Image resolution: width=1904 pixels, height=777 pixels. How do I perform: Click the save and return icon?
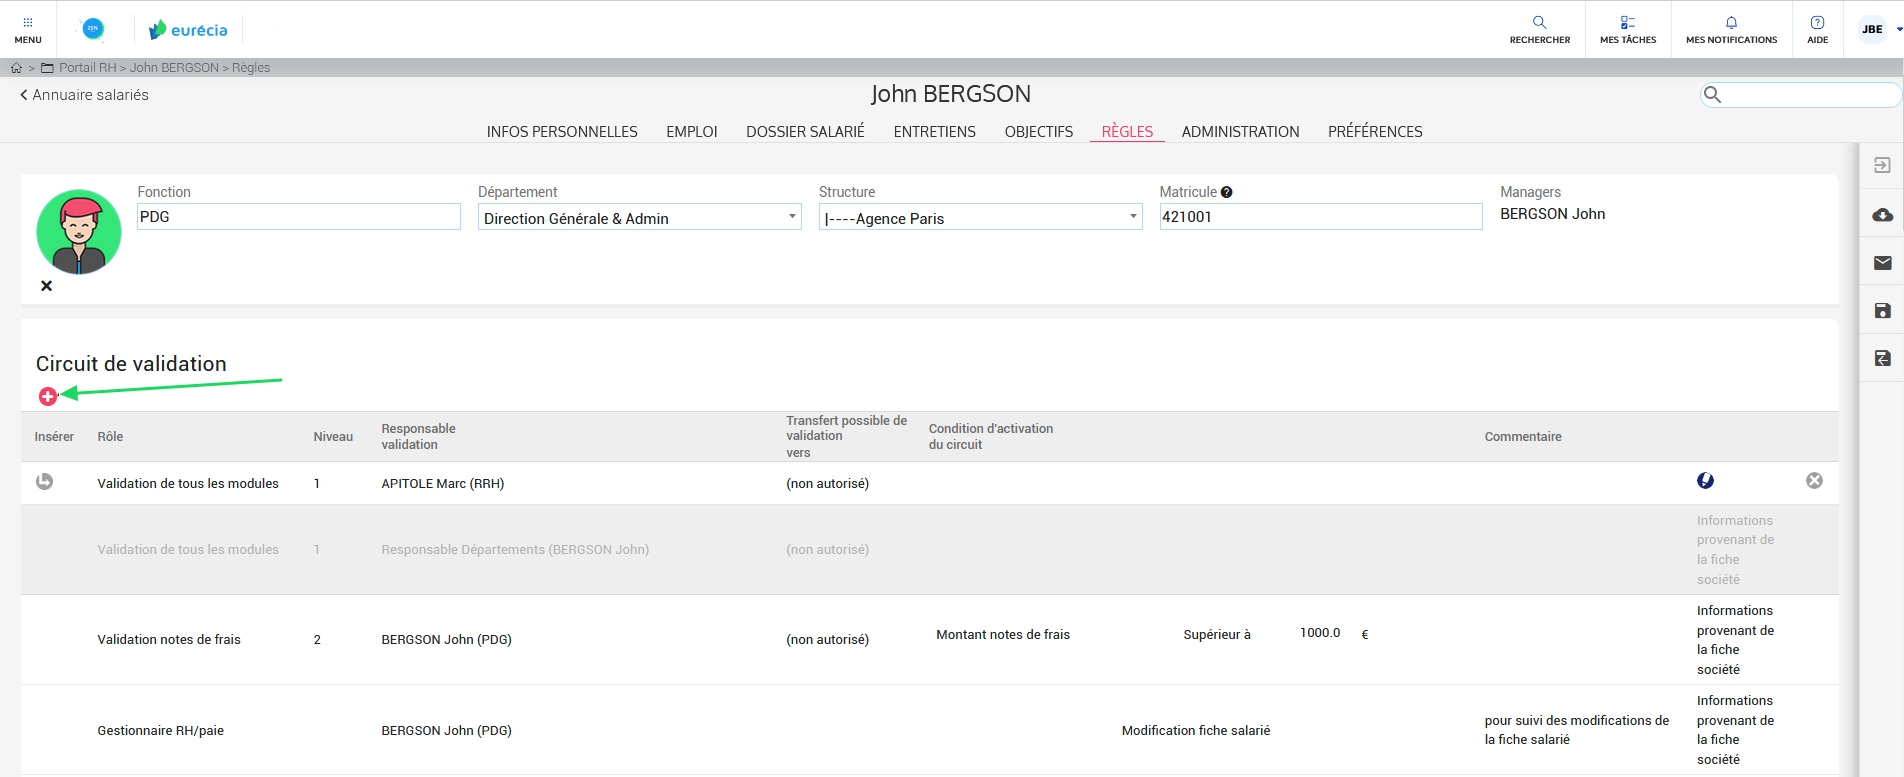1882,358
